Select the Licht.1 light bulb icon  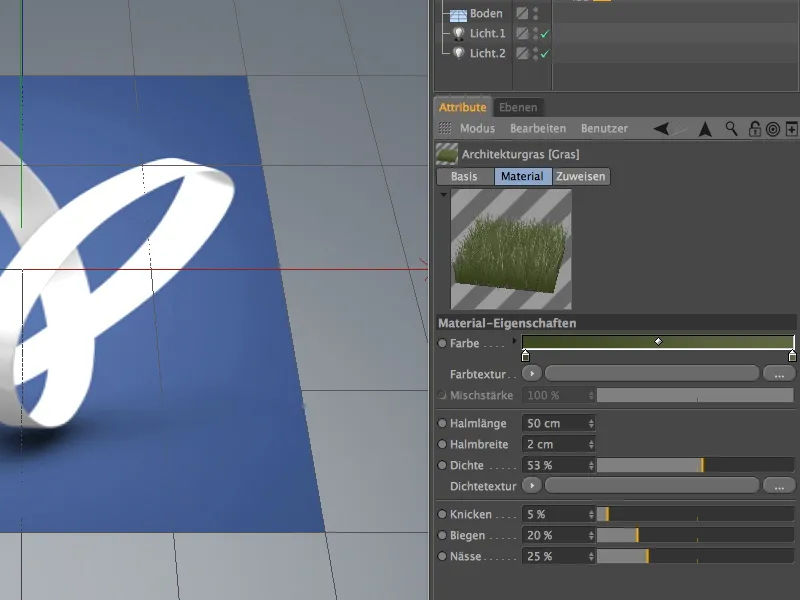[459, 34]
